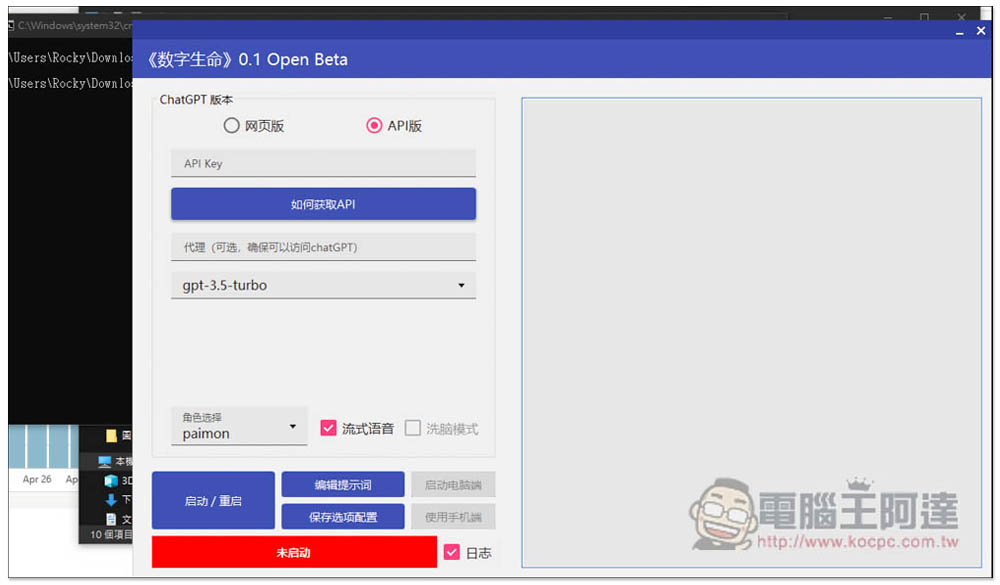1000x585 pixels.
Task: Click inside the large log output area
Action: [x=751, y=332]
